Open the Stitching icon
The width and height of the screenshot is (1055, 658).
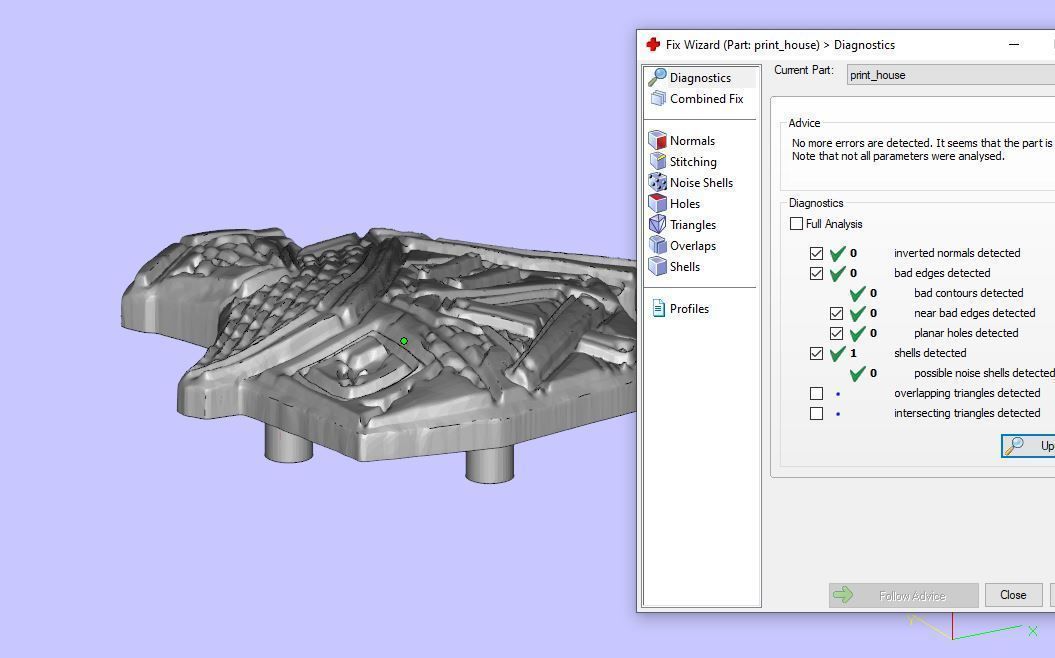coord(658,161)
